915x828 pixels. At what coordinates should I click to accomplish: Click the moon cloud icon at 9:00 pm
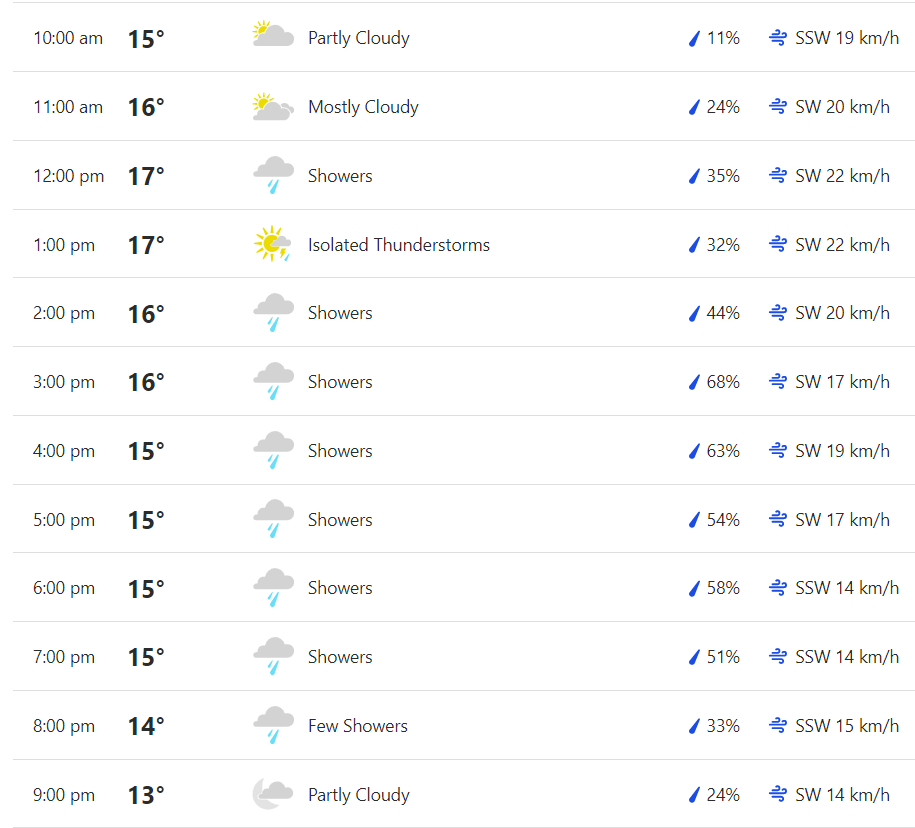[272, 794]
